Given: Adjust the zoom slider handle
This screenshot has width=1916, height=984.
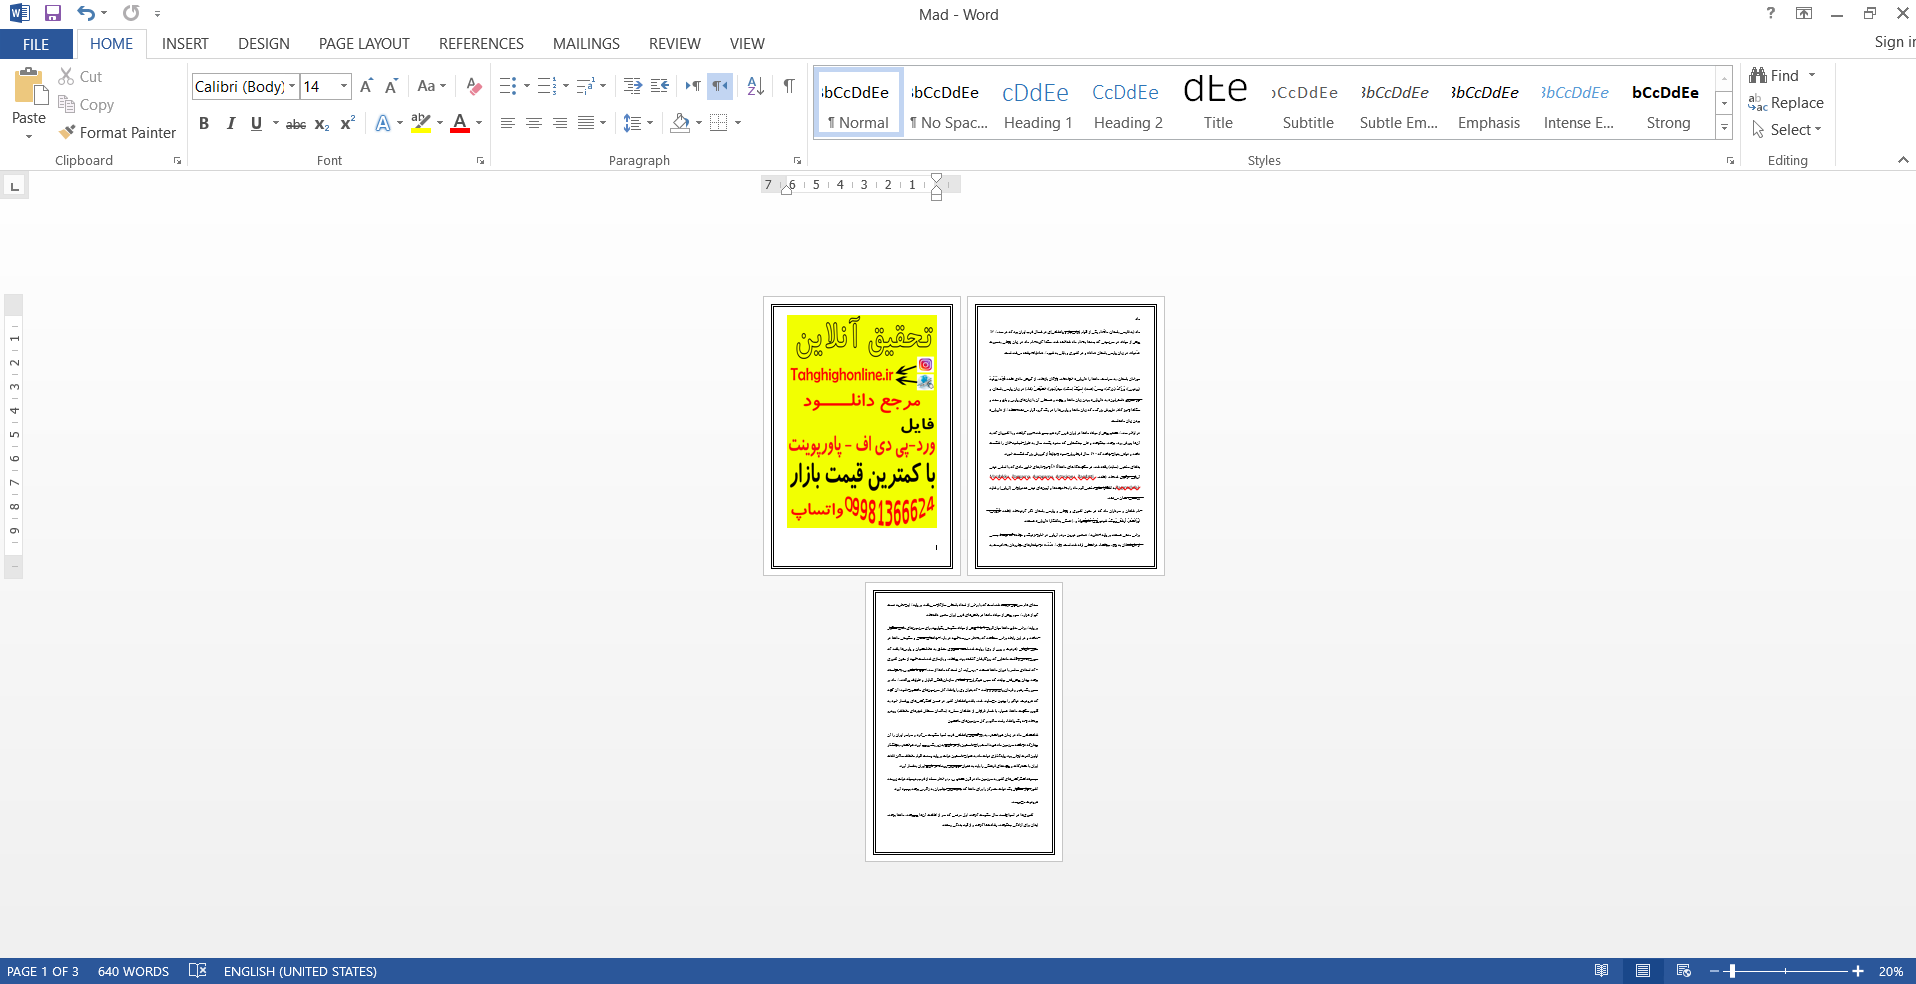Looking at the screenshot, I should (1732, 971).
